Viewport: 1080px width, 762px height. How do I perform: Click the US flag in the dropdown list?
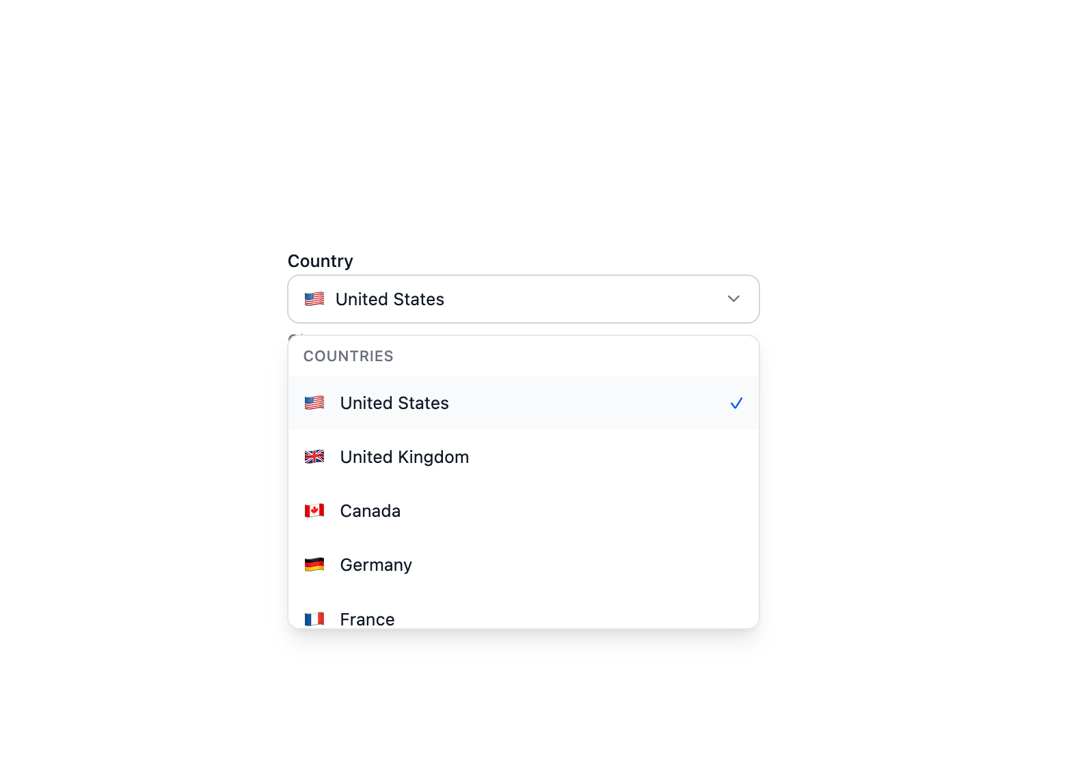pyautogui.click(x=314, y=403)
